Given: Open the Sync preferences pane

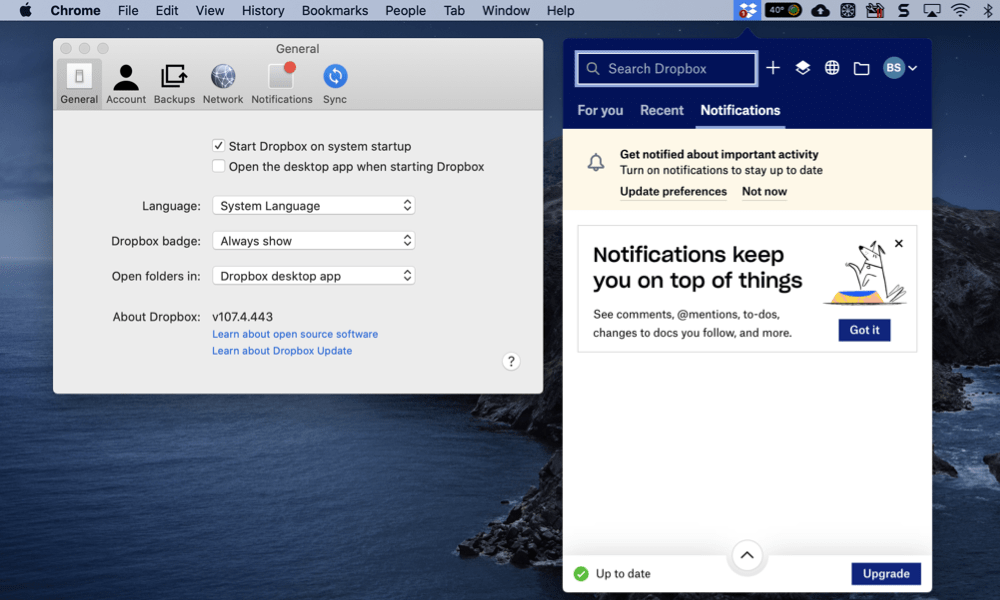Looking at the screenshot, I should tap(335, 84).
